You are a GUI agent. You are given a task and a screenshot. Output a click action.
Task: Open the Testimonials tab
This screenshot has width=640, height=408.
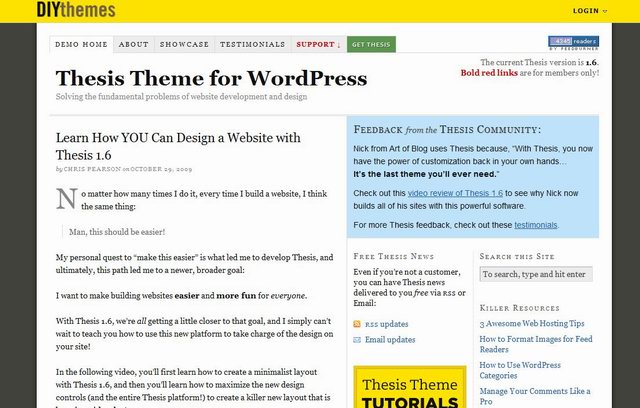(x=253, y=44)
